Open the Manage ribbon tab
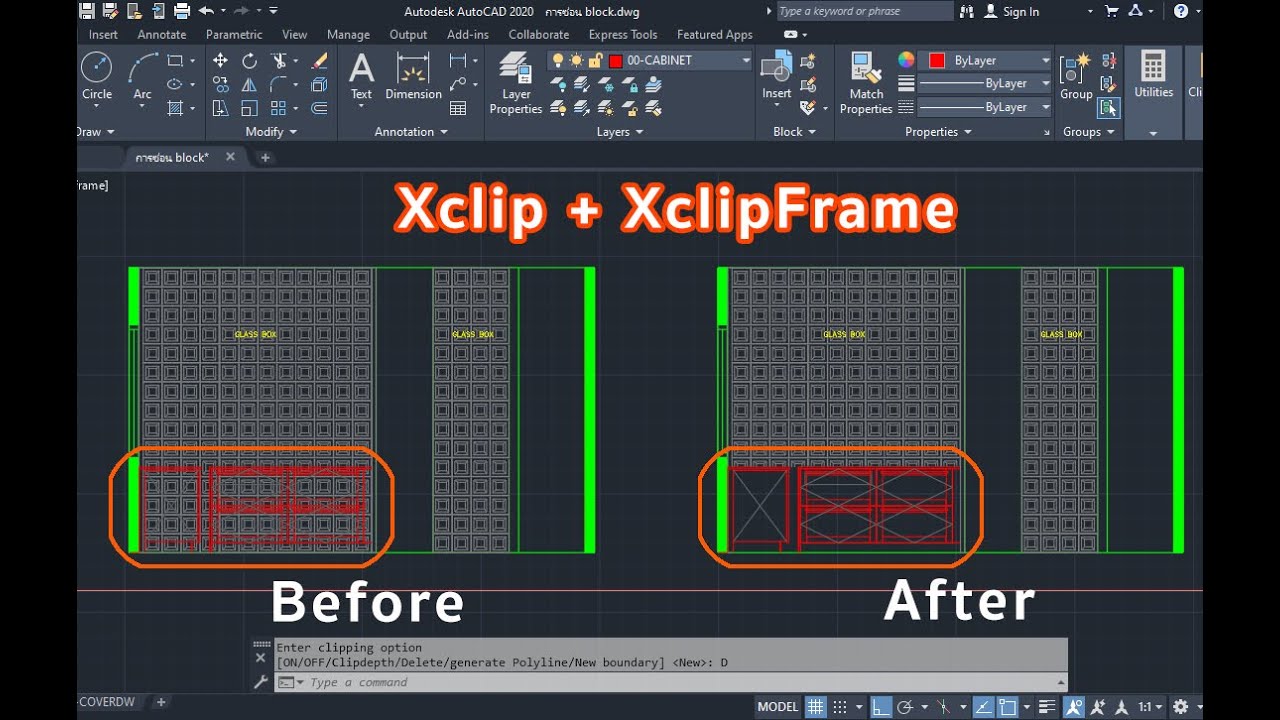This screenshot has height=720, width=1280. coord(348,34)
